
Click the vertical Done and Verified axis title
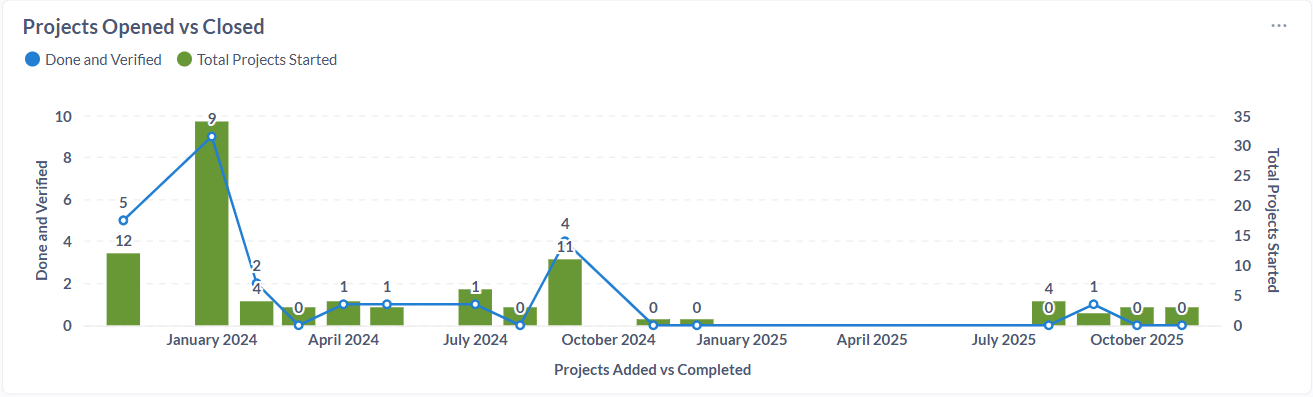click(x=42, y=221)
